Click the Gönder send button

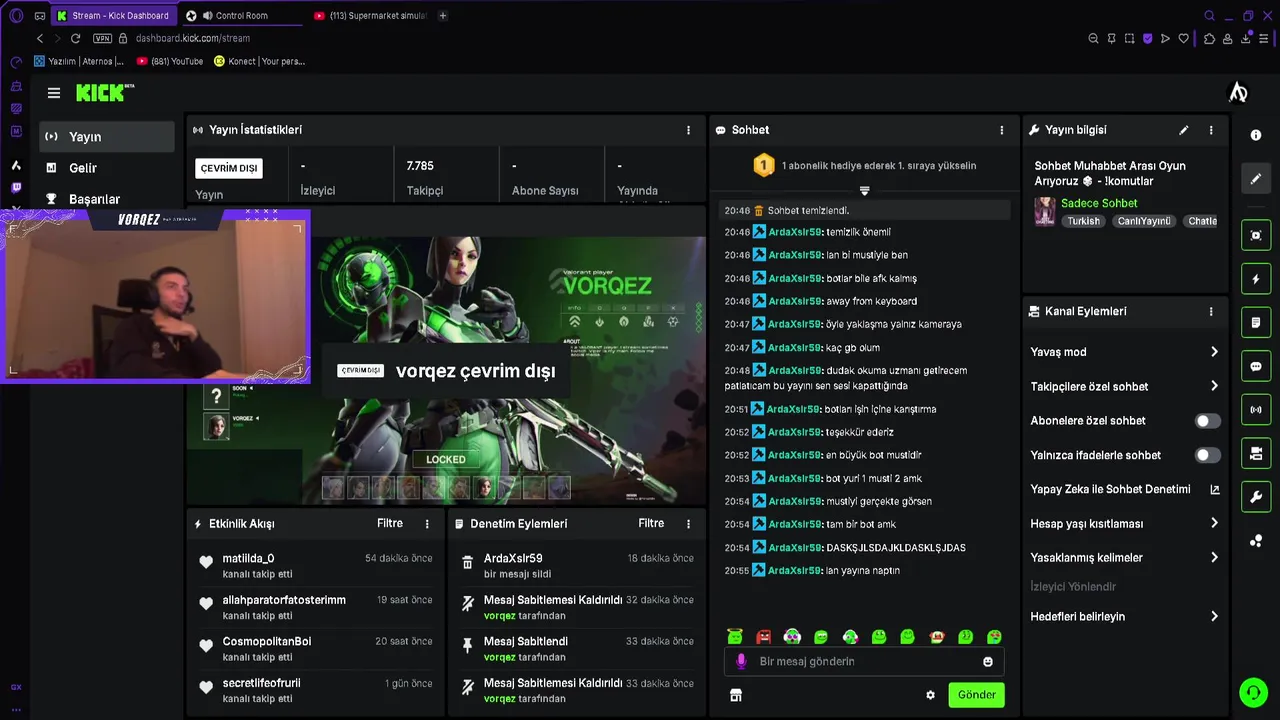pyautogui.click(x=976, y=695)
